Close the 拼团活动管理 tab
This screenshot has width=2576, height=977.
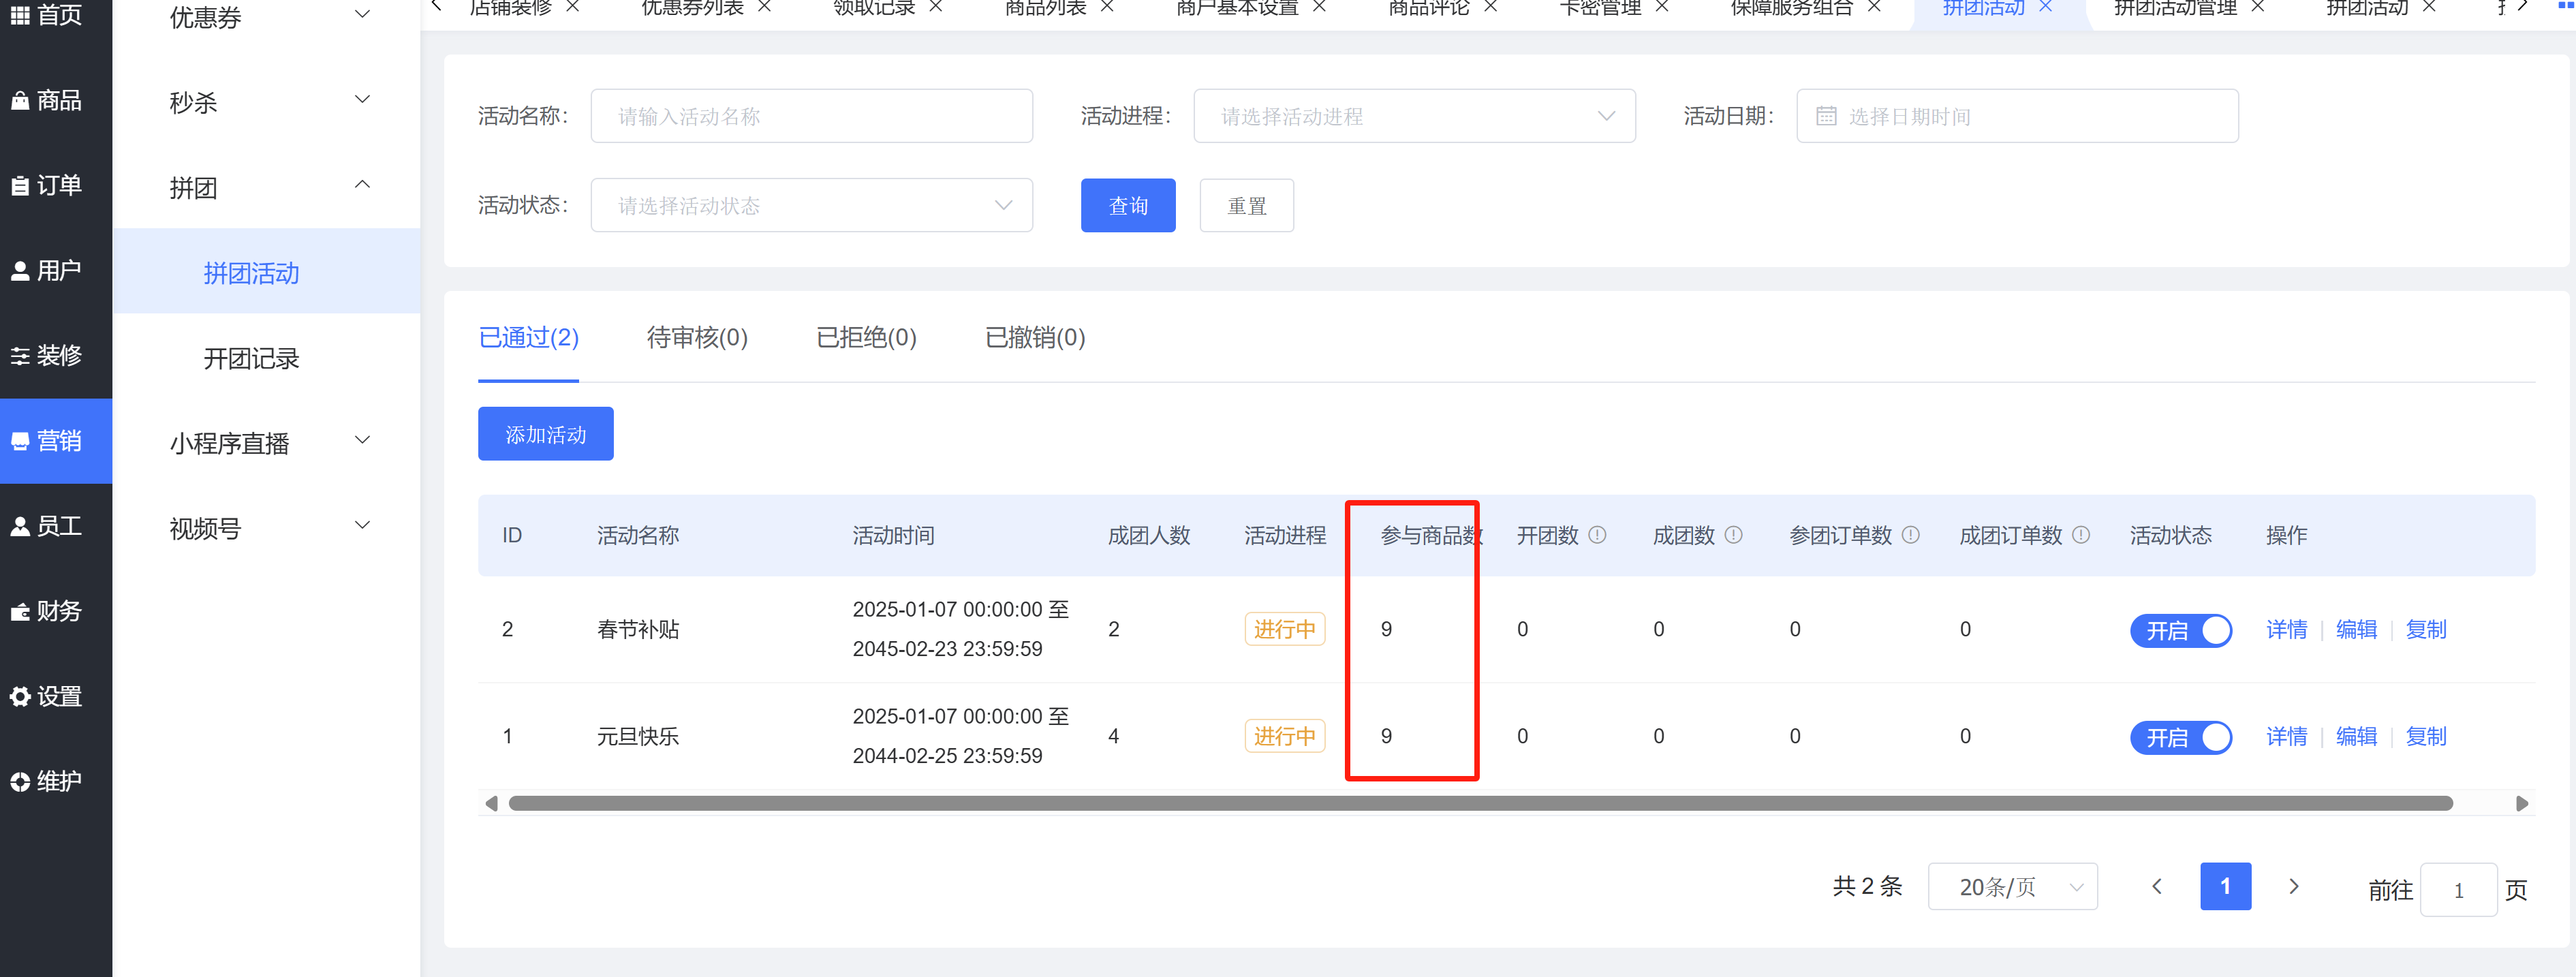2257,6
